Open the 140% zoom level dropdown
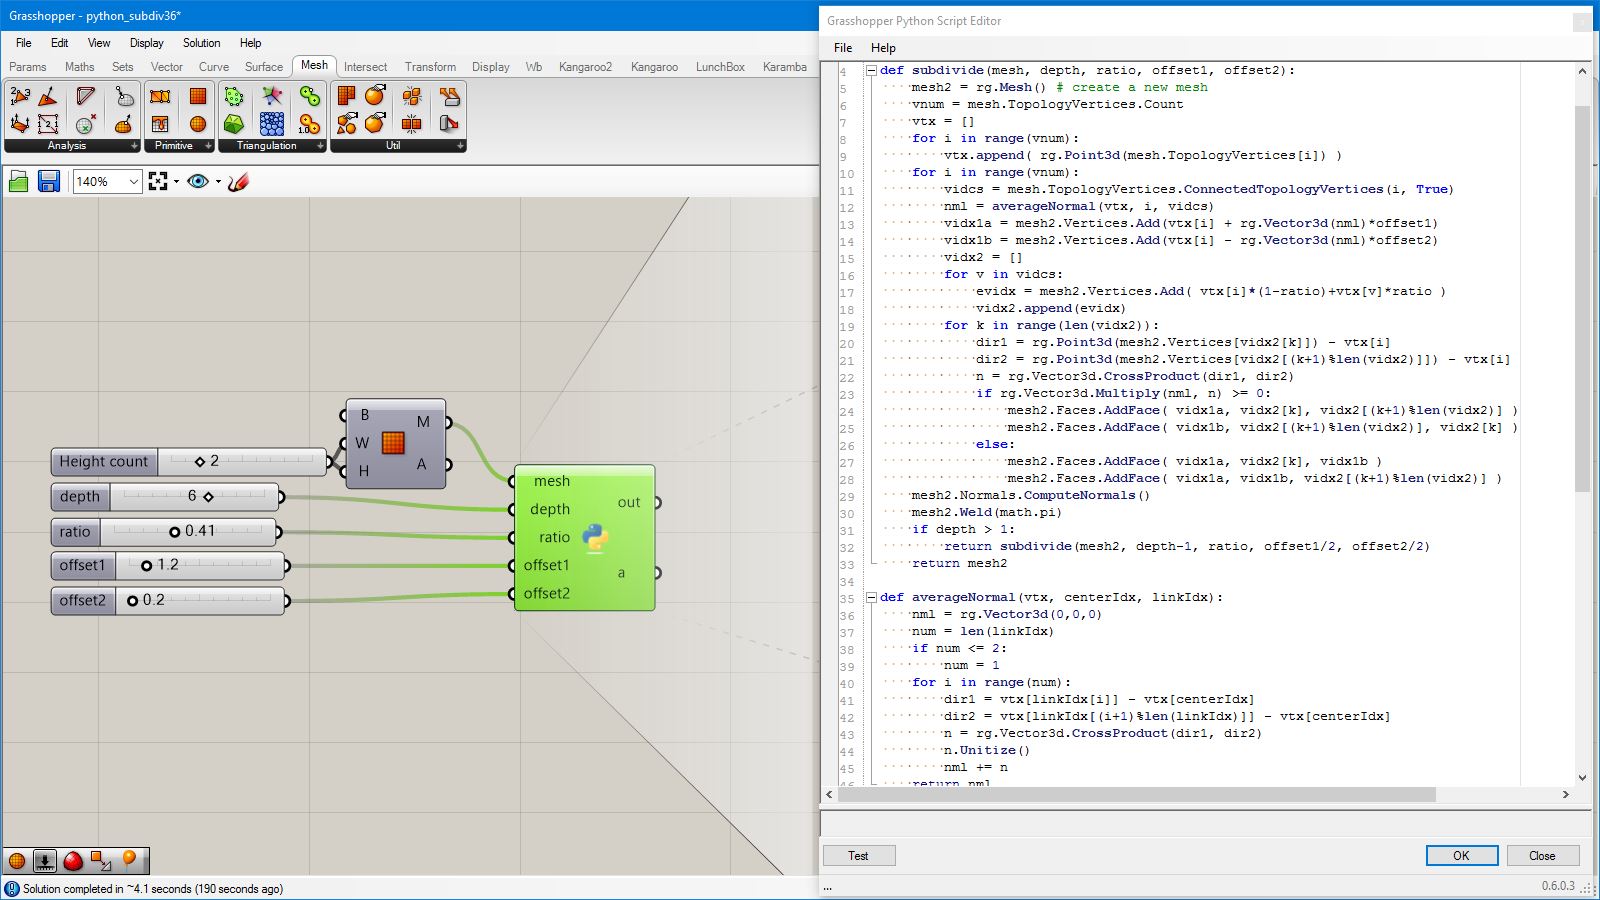Image resolution: width=1600 pixels, height=900 pixels. [133, 181]
